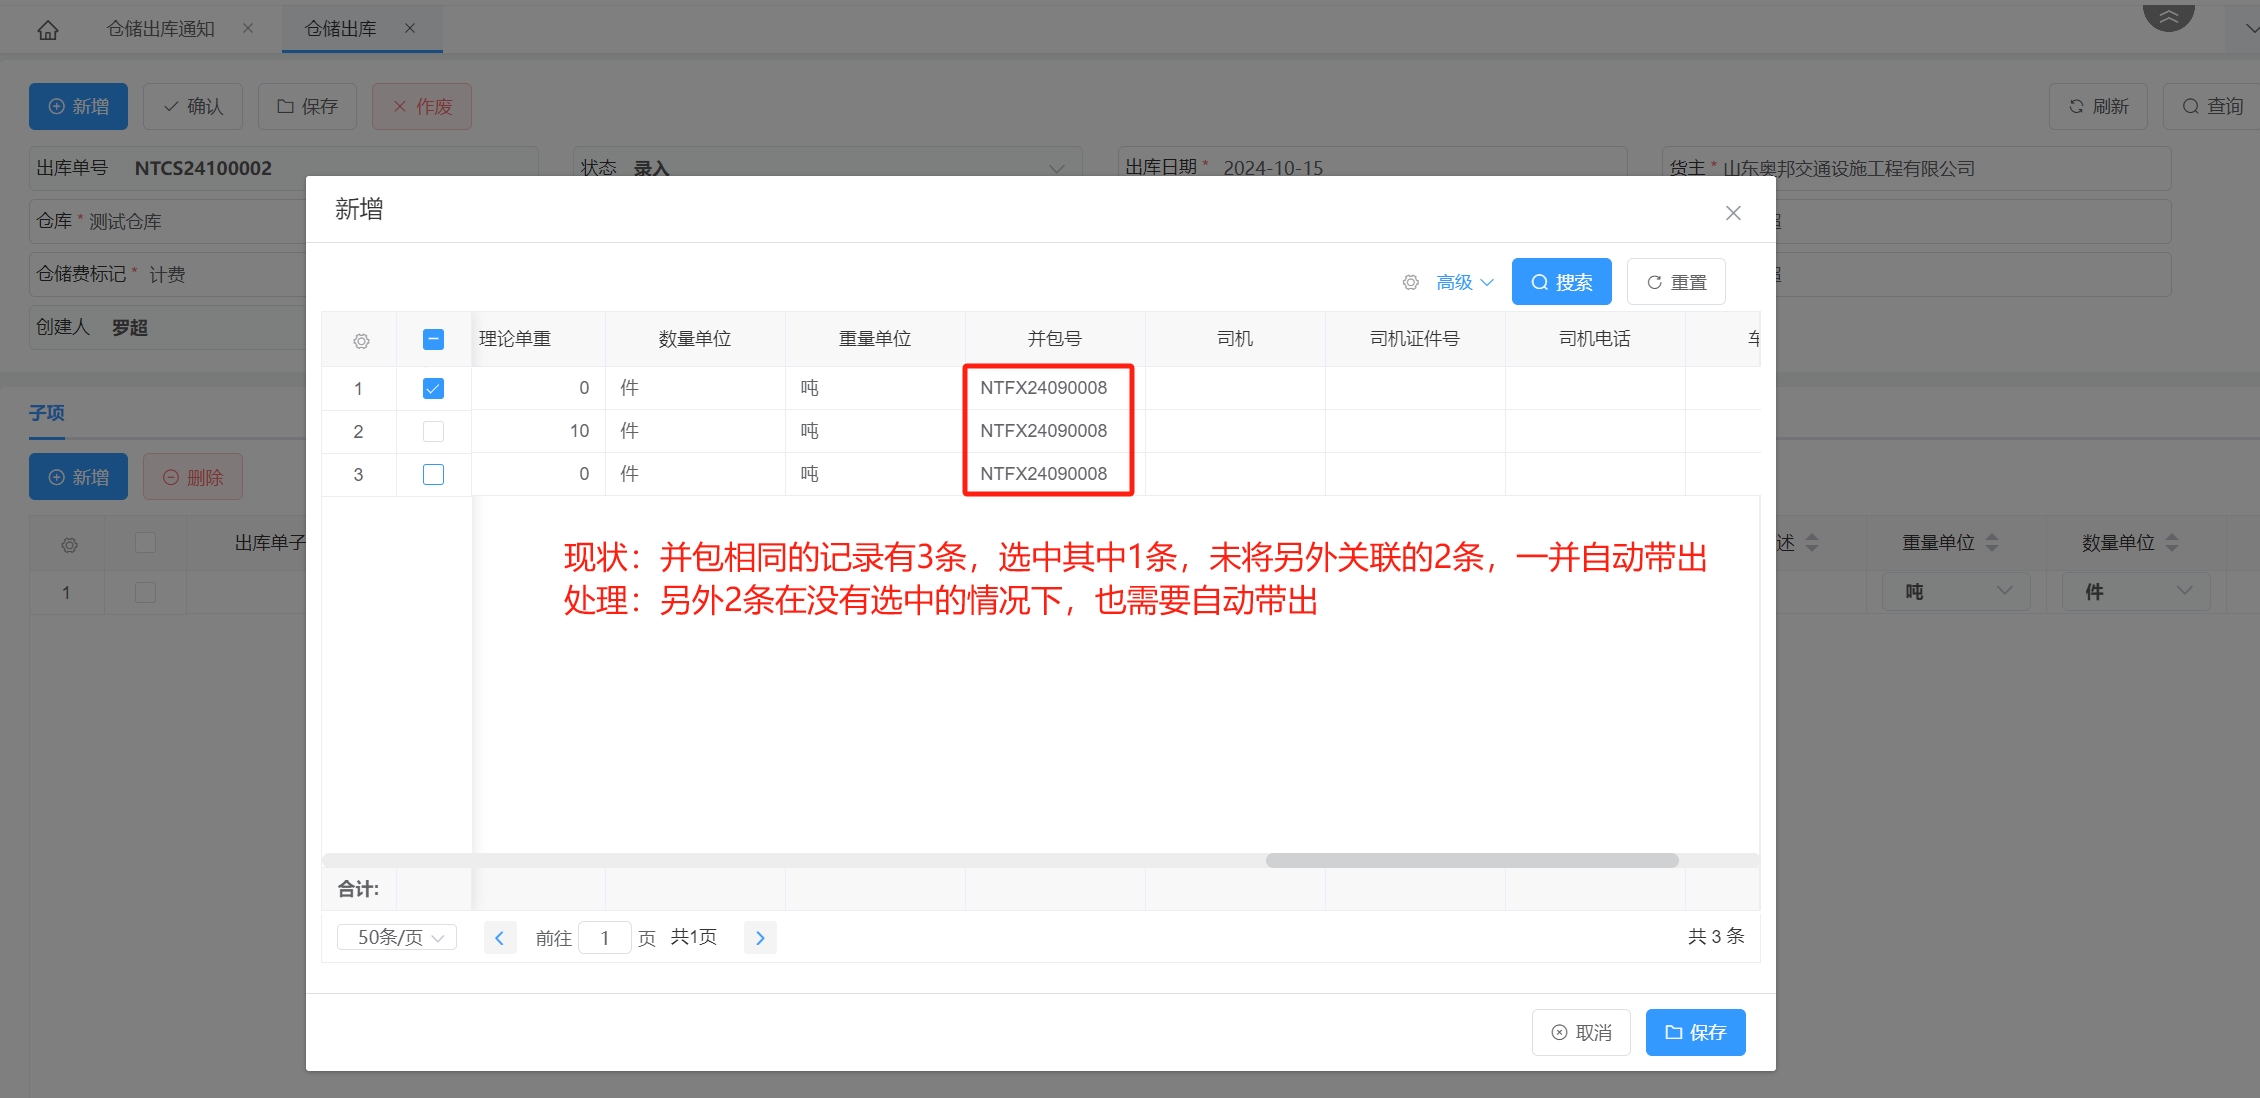Go to previous page arrow
This screenshot has width=2260, height=1098.
click(x=500, y=938)
